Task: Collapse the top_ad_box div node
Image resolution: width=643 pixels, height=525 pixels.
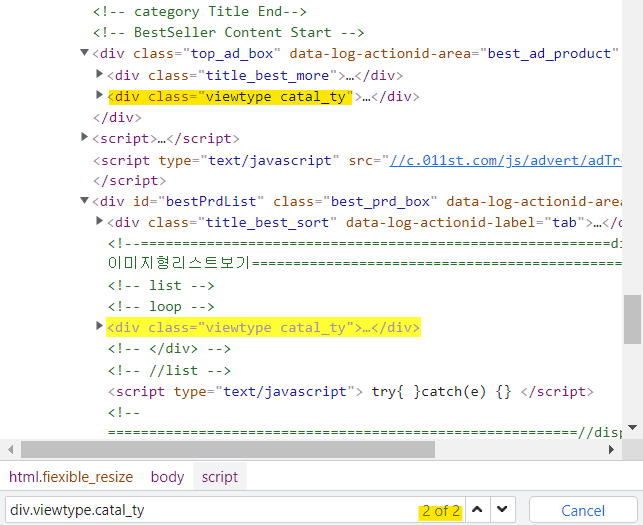Action: pyautogui.click(x=85, y=53)
